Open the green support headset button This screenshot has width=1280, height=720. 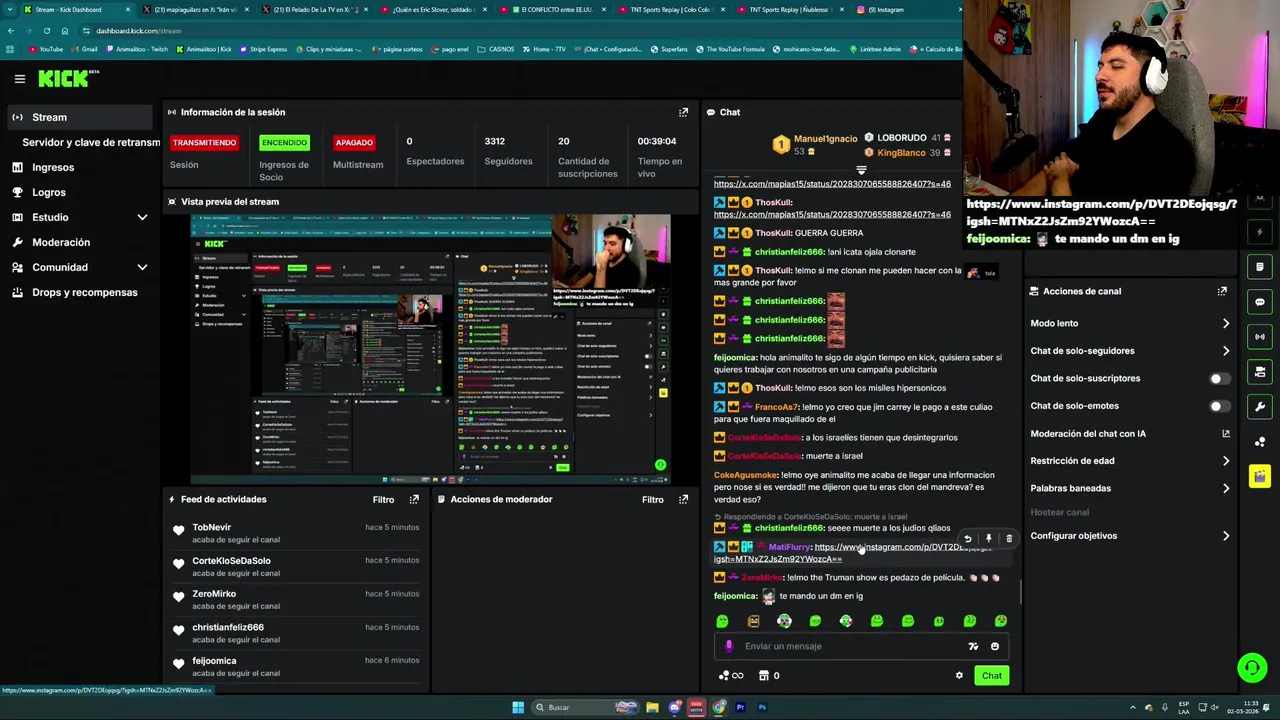[1252, 667]
